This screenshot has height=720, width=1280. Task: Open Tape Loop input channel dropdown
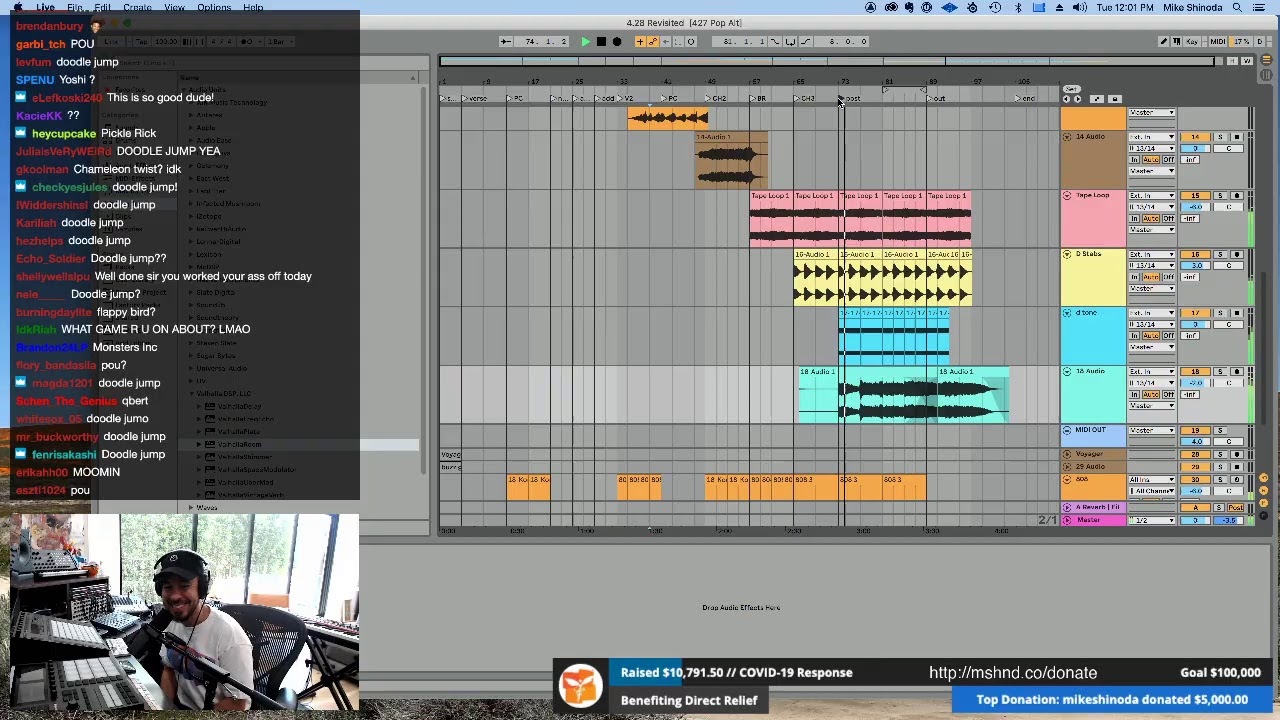[x=1152, y=207]
